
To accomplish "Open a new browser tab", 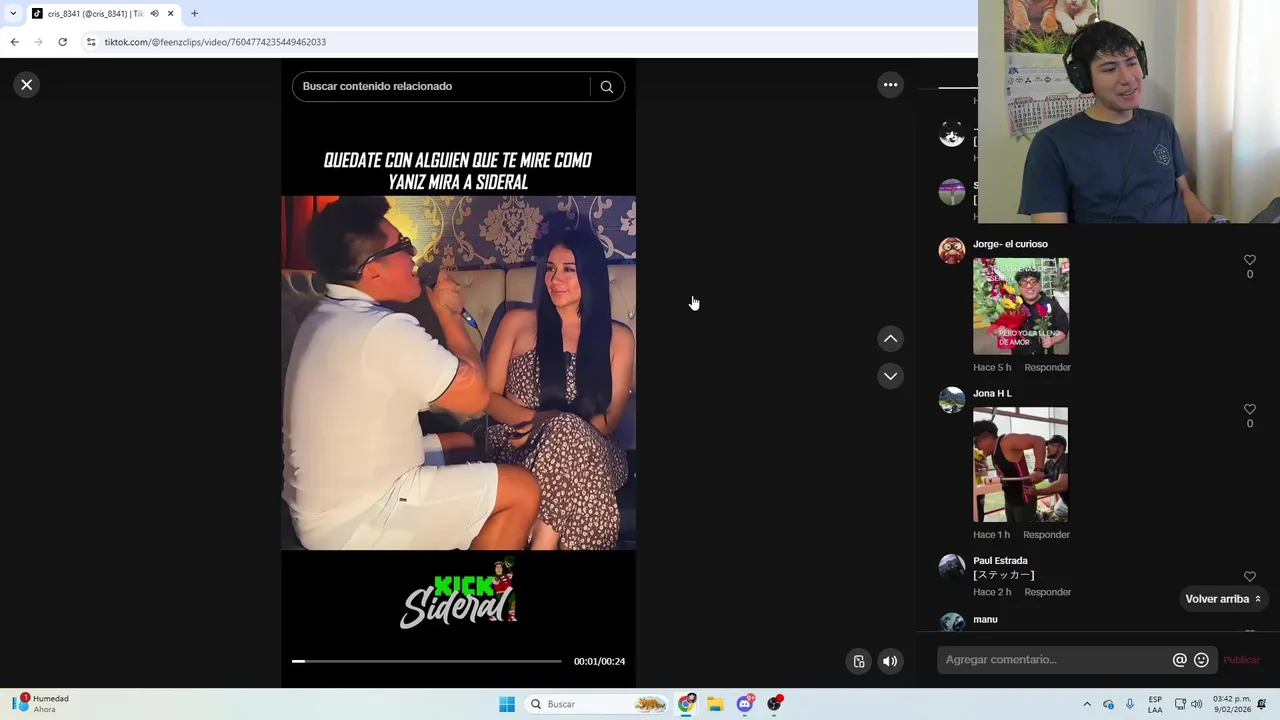I will [x=194, y=14].
